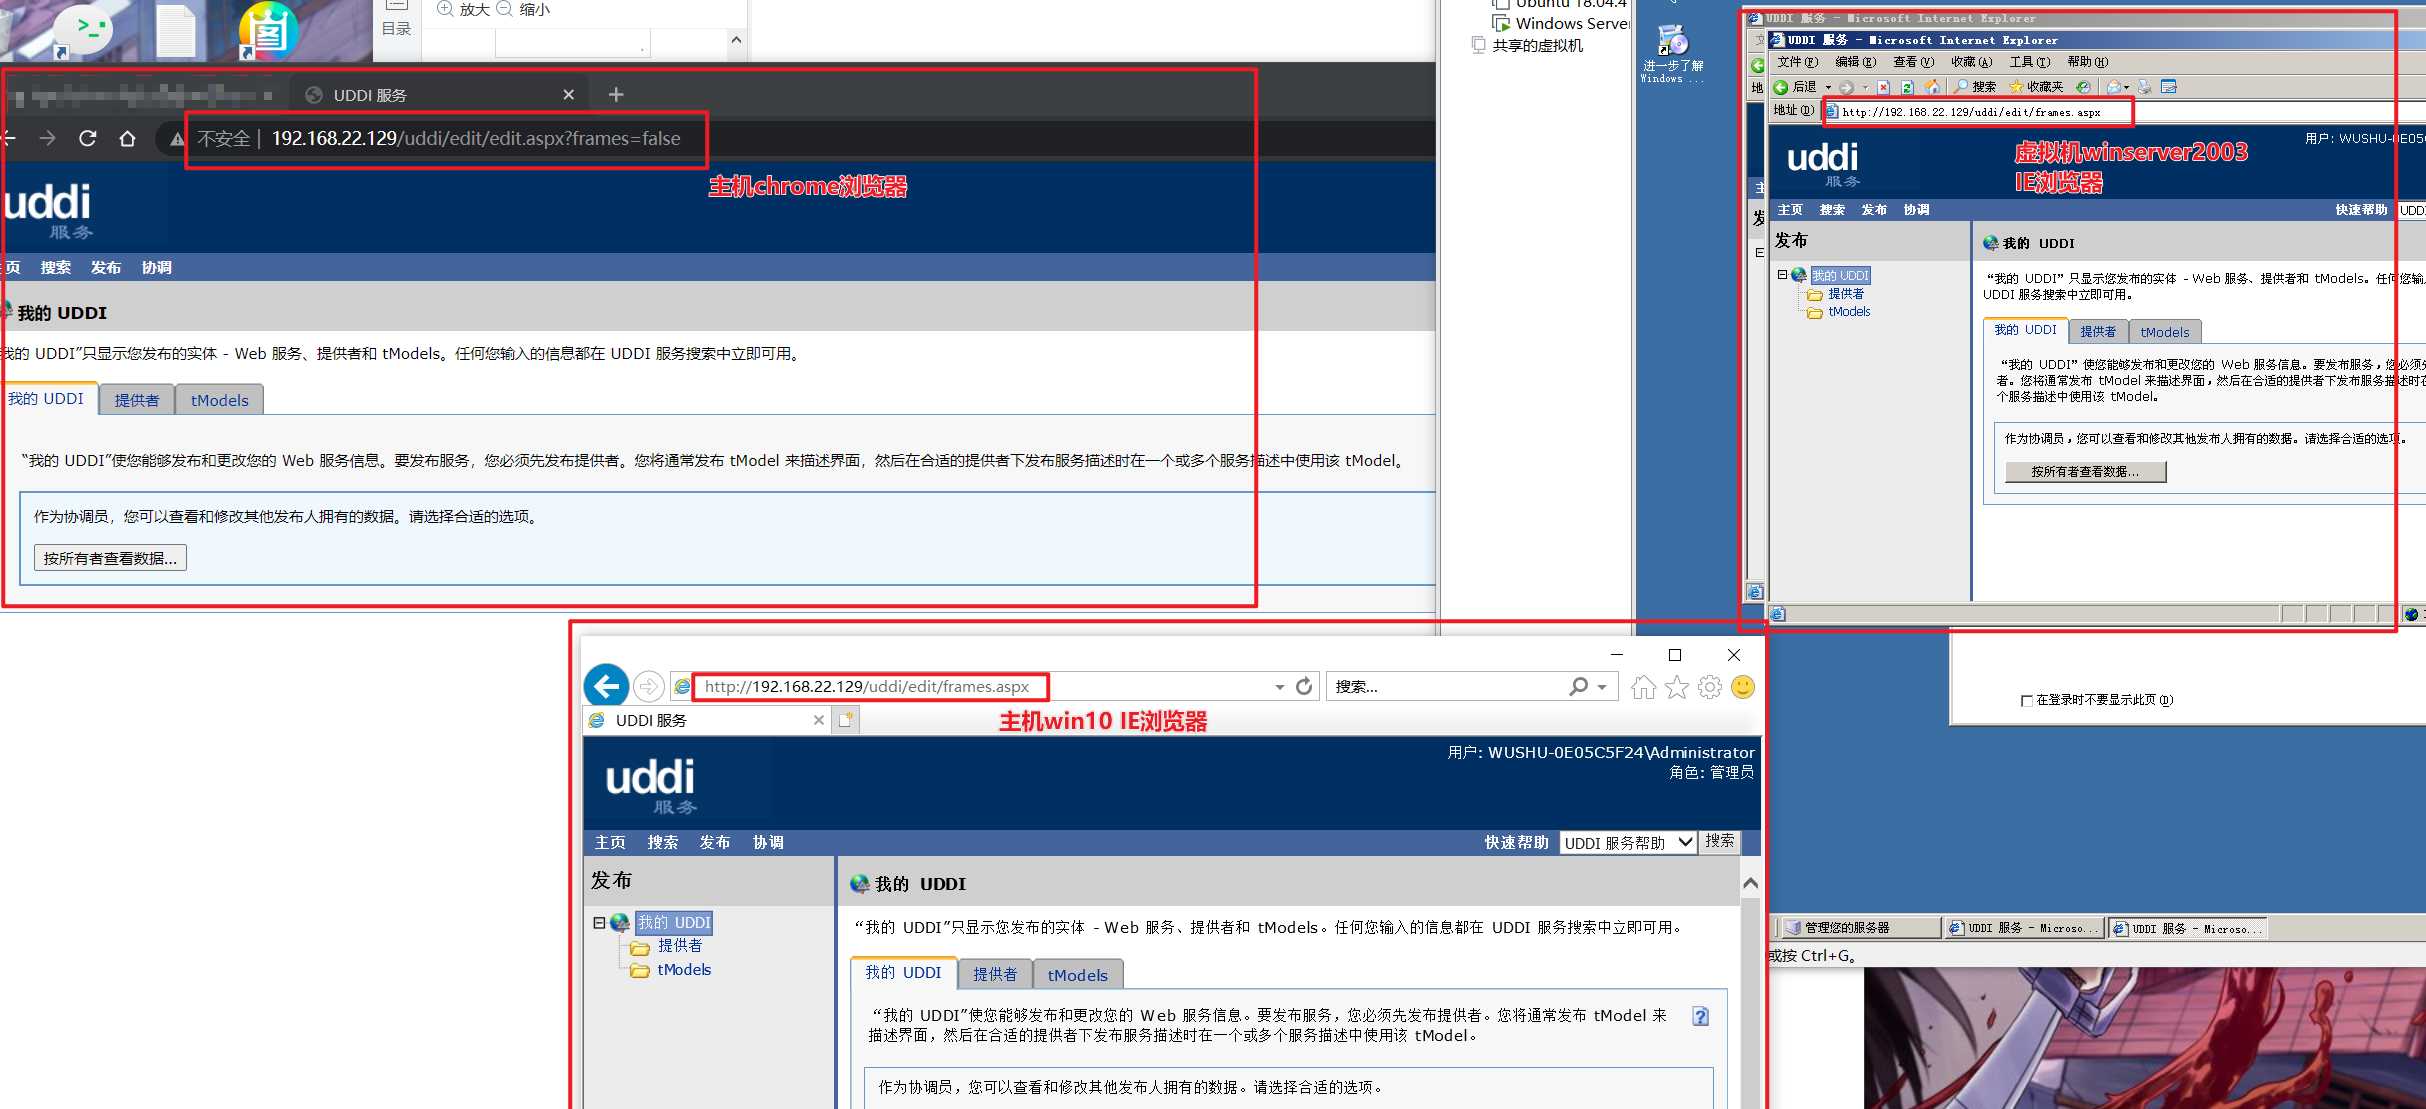Switch to the tModels tab
Screen dimensions: 2426x1109
1078,974
